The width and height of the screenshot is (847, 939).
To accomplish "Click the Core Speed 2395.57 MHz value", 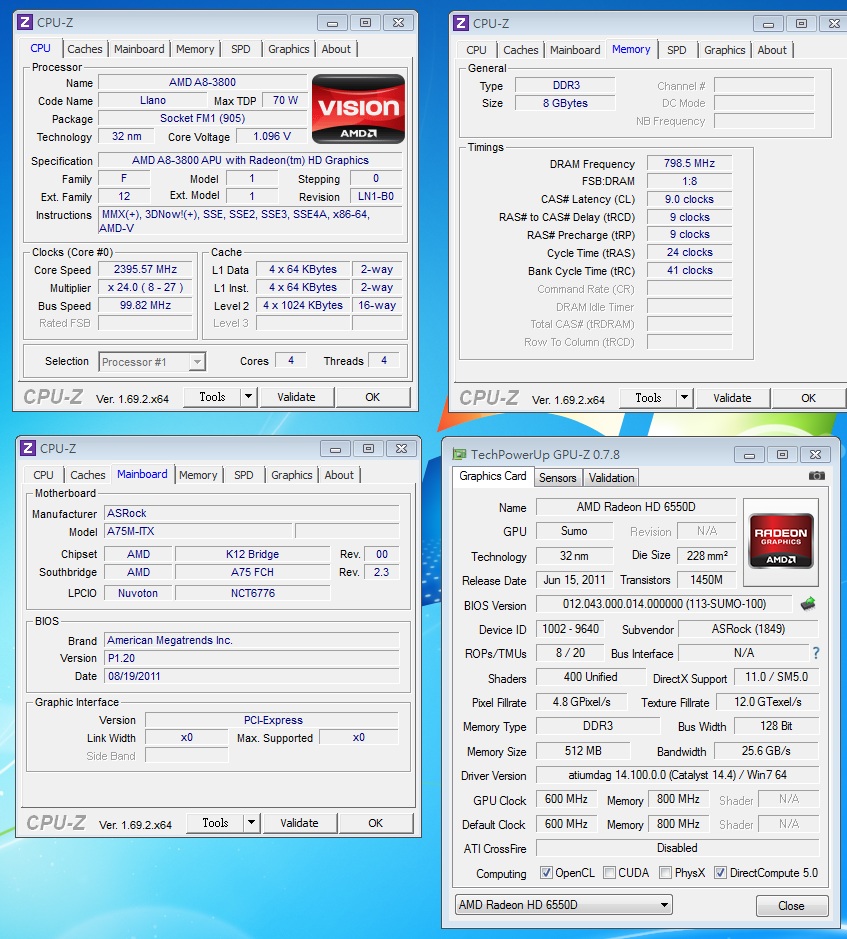I will click(x=145, y=269).
